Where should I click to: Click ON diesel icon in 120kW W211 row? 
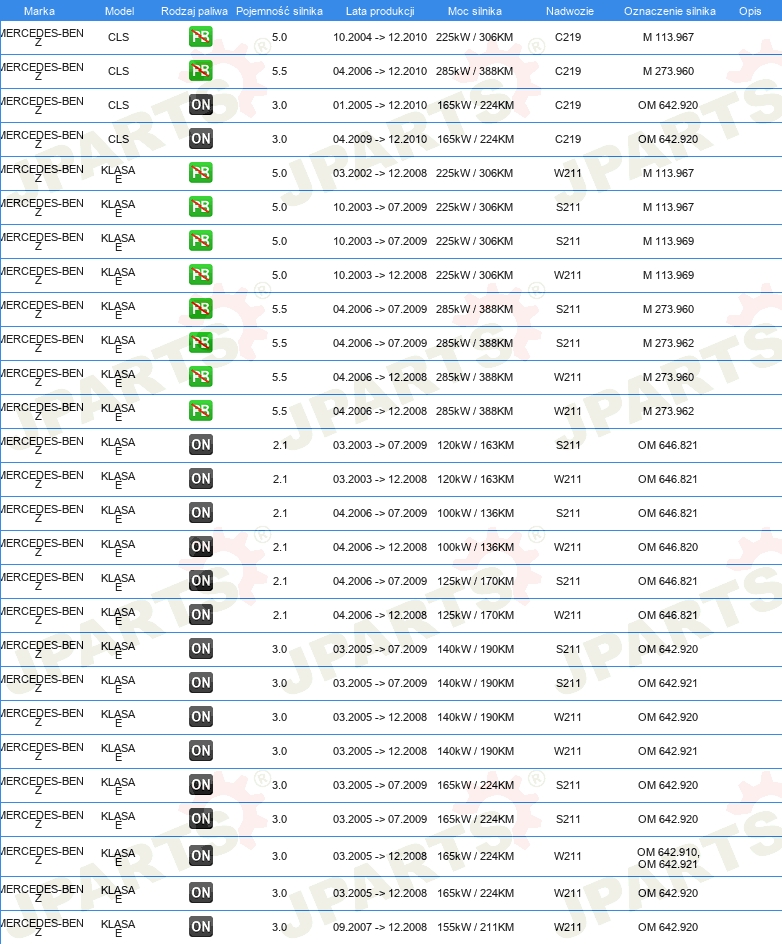pyautogui.click(x=200, y=479)
